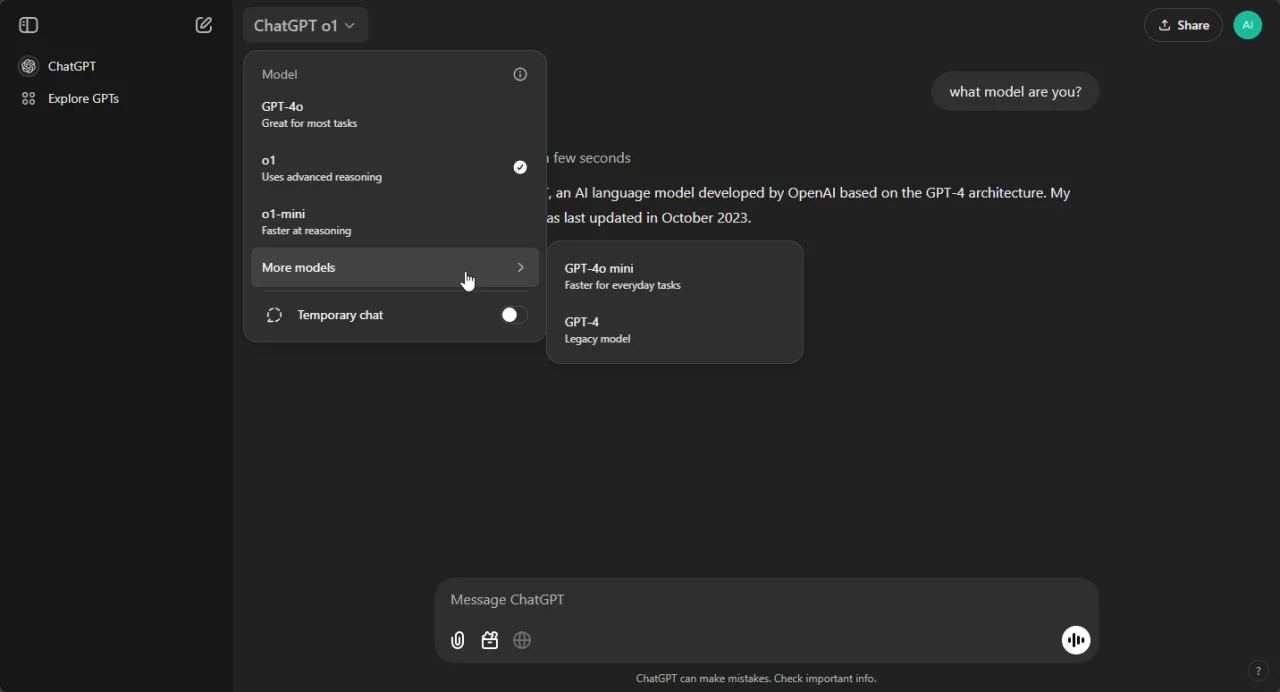Choose the GPT-4 legacy model
Image resolution: width=1280 pixels, height=692 pixels.
click(675, 329)
